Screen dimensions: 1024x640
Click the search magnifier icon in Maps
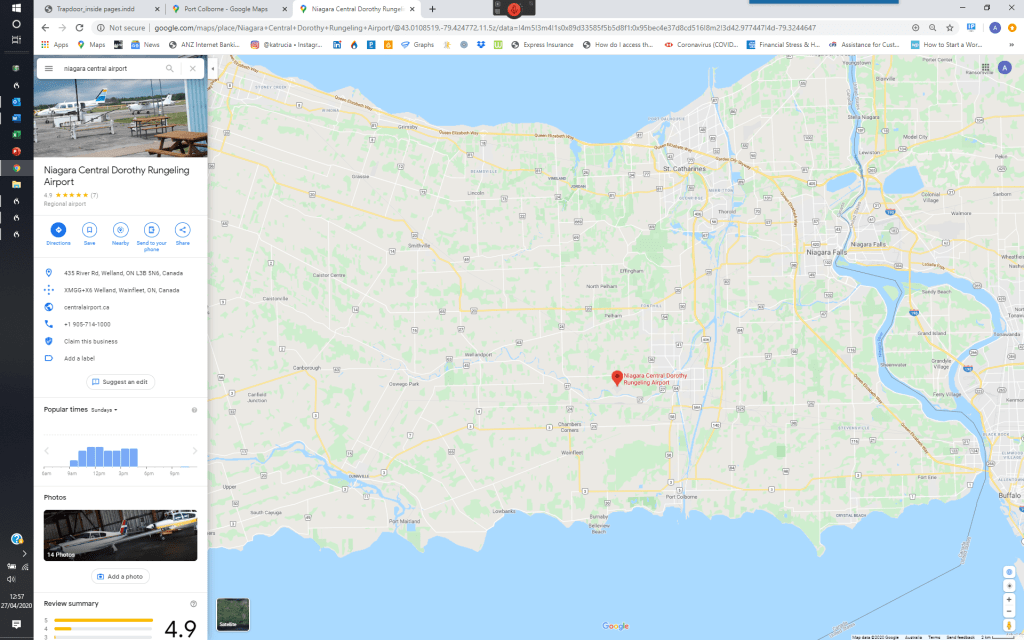click(170, 69)
